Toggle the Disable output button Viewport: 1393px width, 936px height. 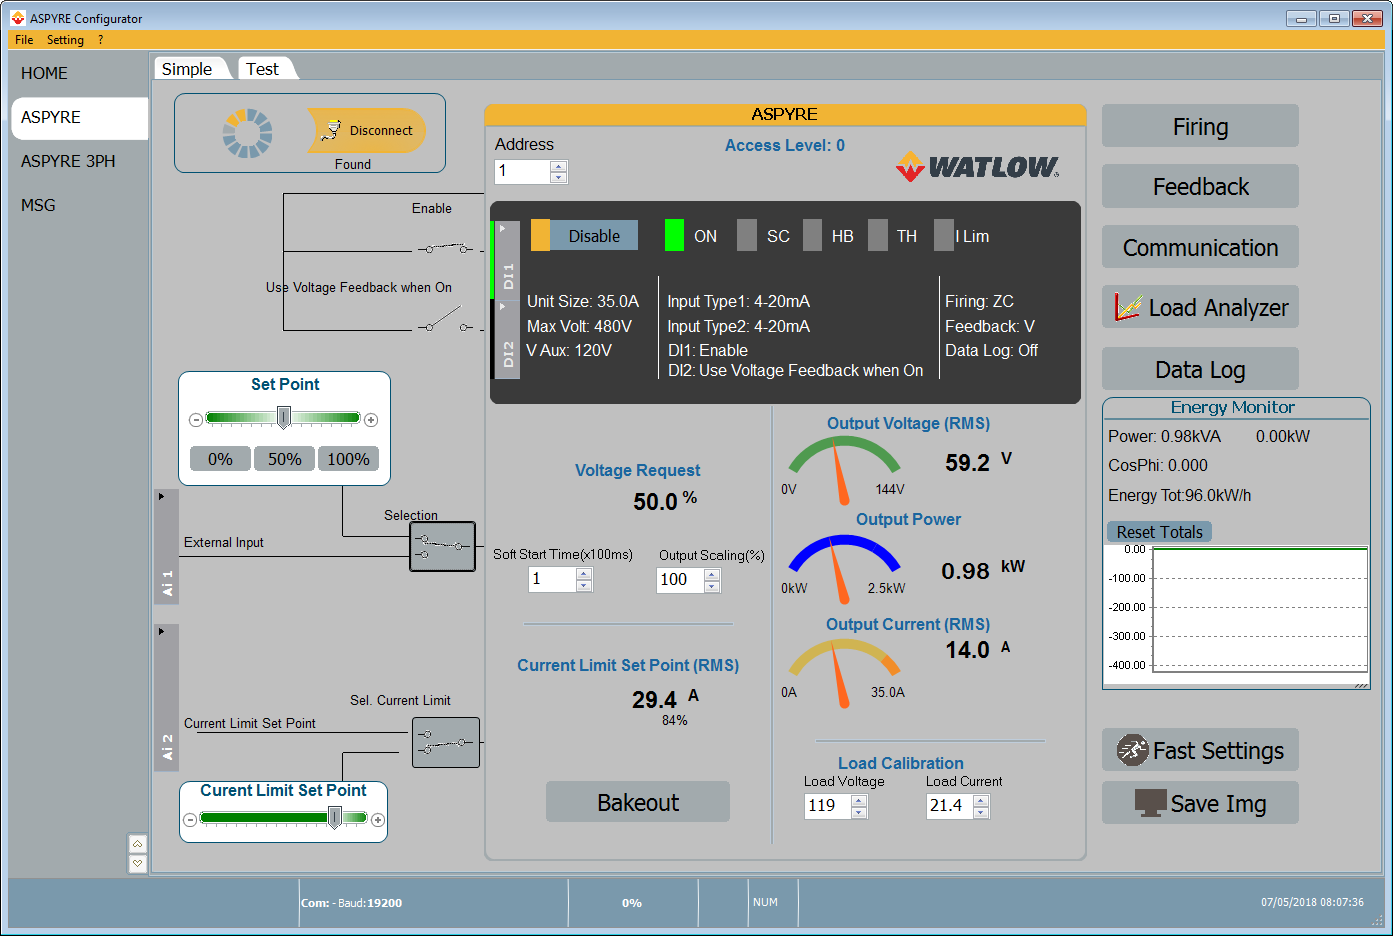[584, 236]
